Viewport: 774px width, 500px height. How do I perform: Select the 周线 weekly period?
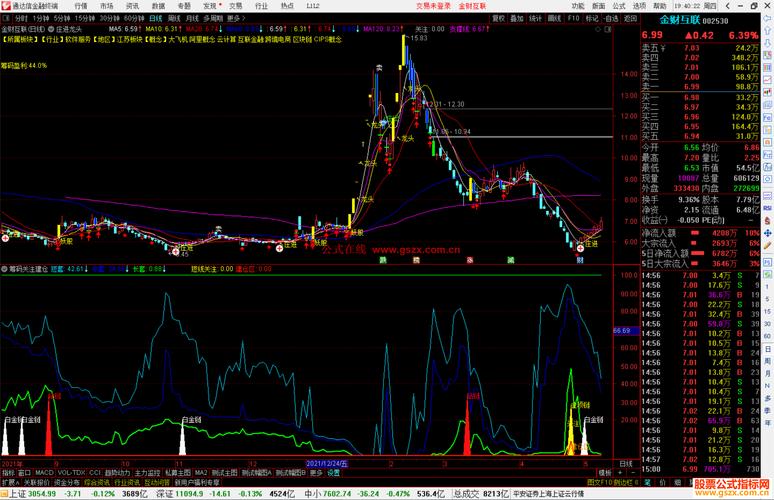point(174,18)
